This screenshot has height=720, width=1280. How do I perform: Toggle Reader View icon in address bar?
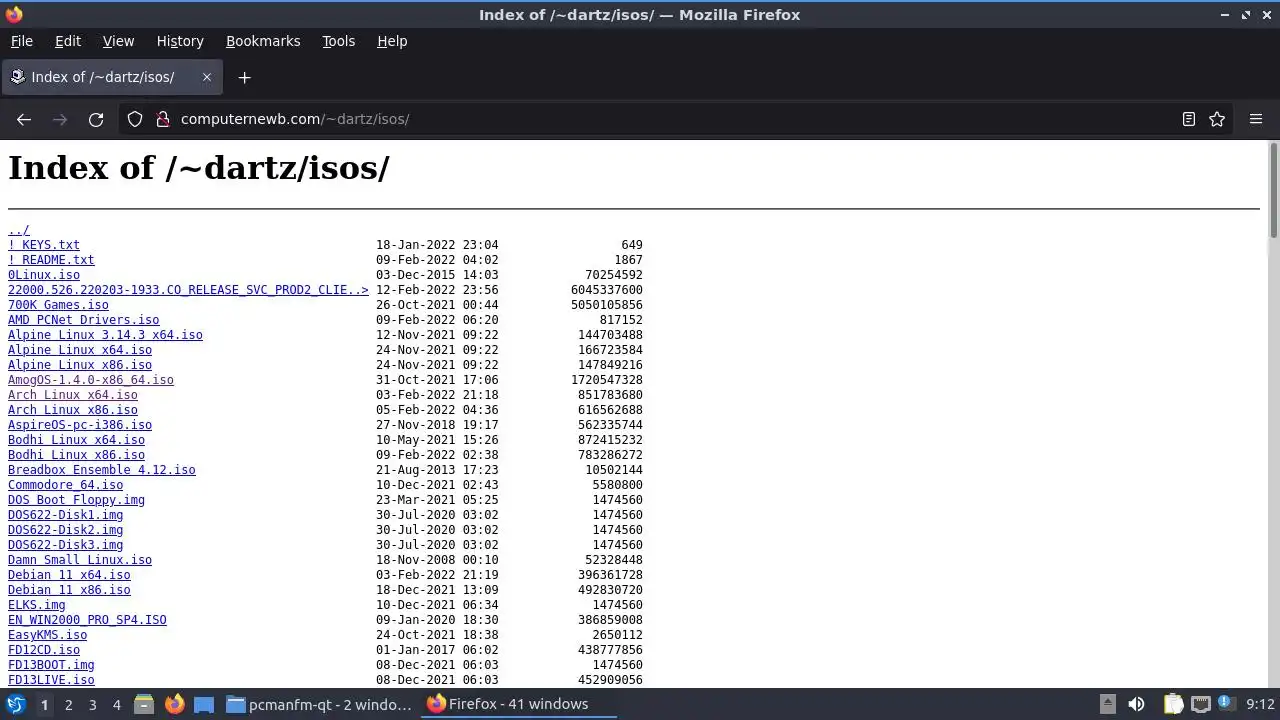[x=1189, y=119]
